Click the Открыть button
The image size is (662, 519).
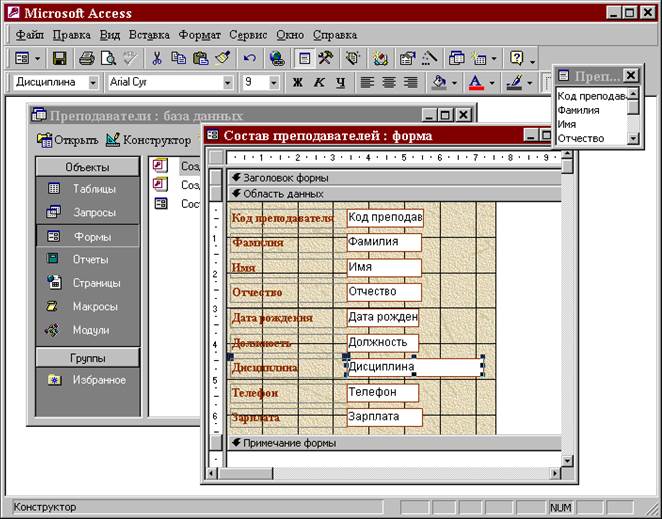[x=67, y=140]
